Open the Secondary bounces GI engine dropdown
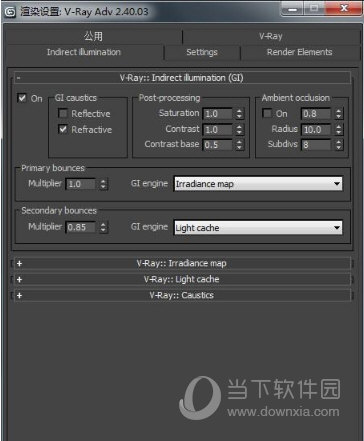This screenshot has height=441, width=364. [258, 228]
